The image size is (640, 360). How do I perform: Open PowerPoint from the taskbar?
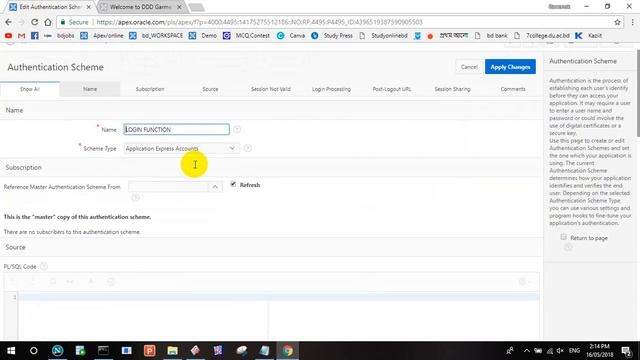point(149,351)
